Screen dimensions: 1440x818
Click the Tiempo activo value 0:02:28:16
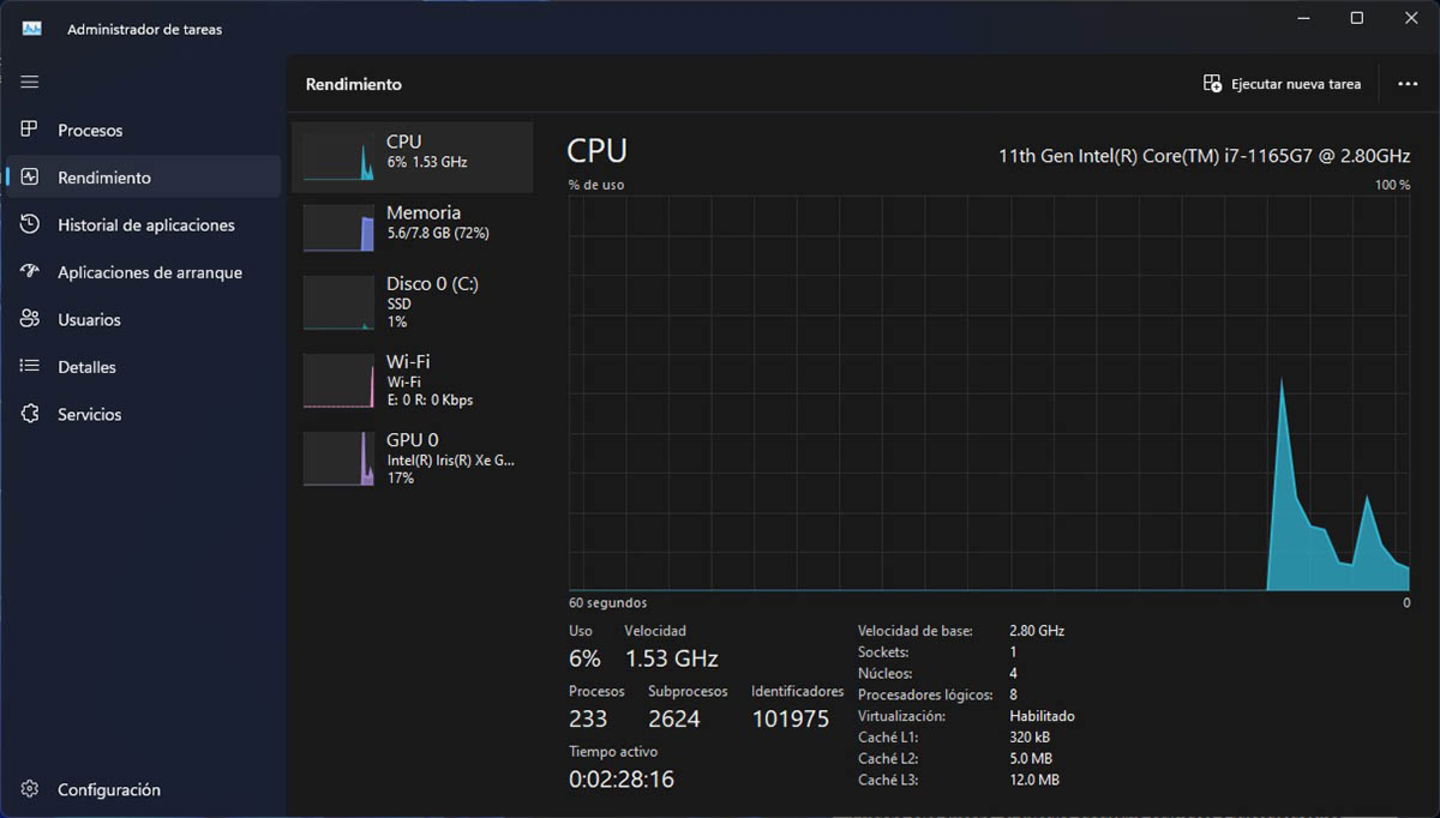point(621,779)
